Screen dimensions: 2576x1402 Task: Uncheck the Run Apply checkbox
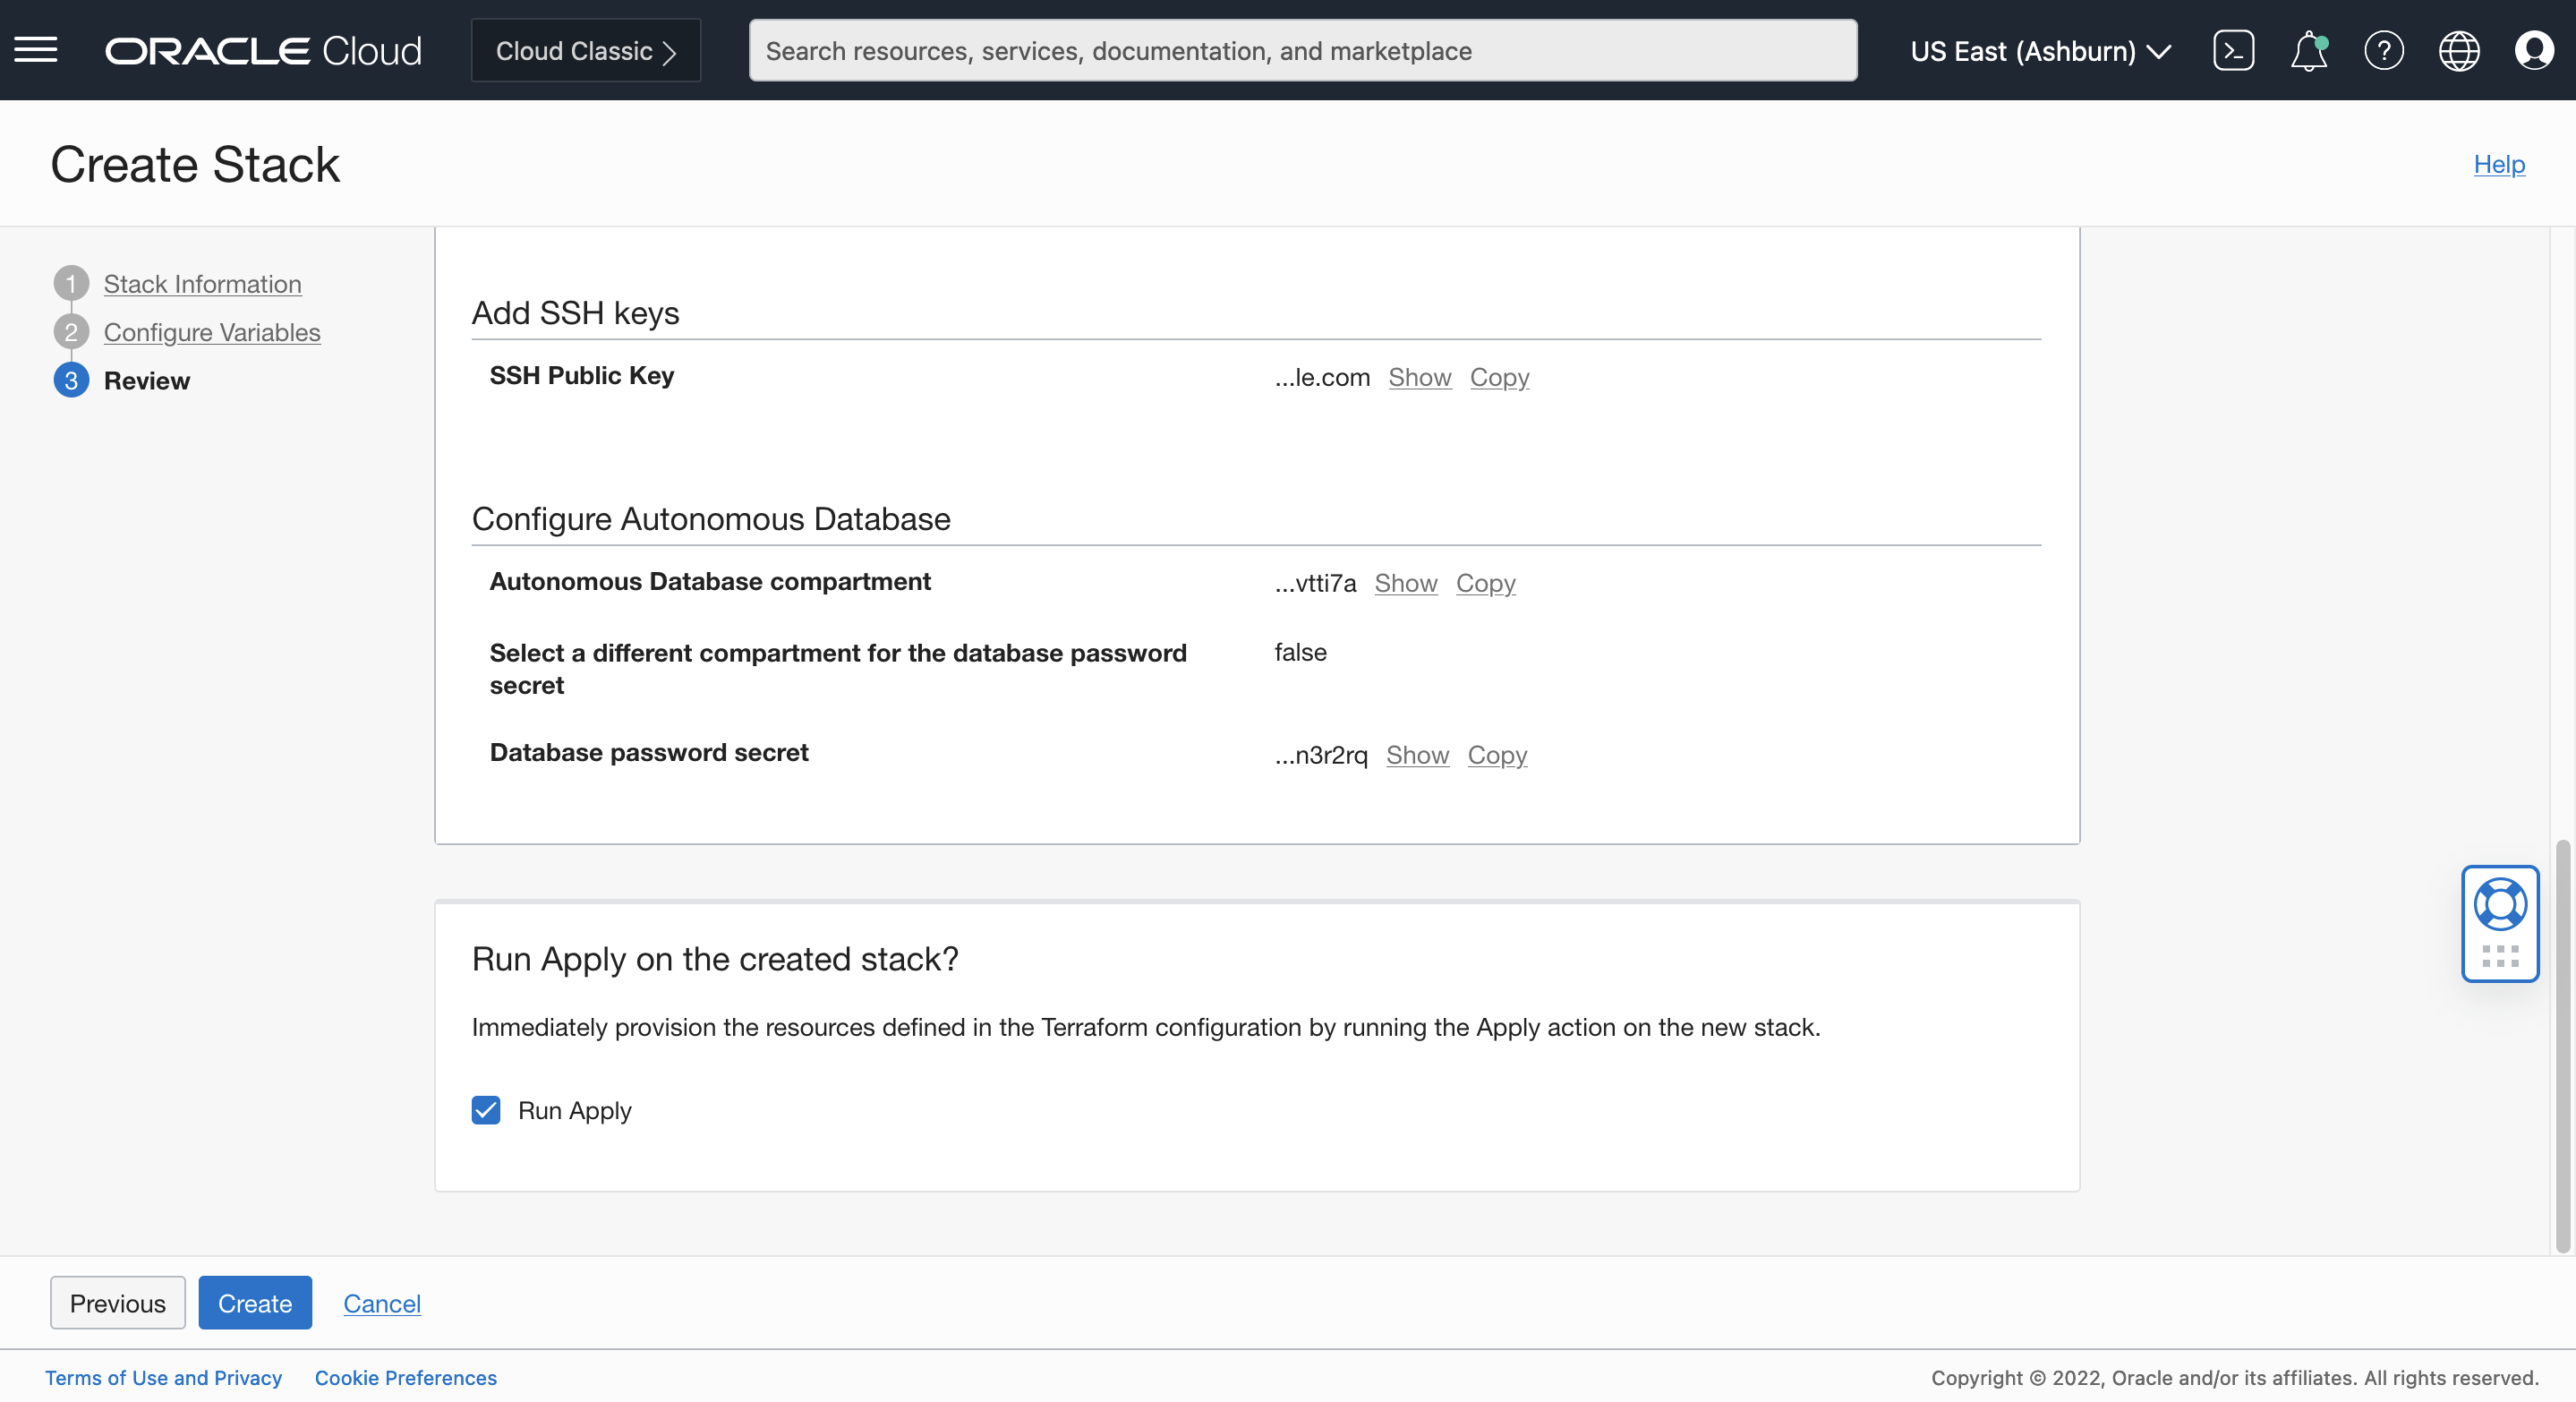(x=486, y=1110)
